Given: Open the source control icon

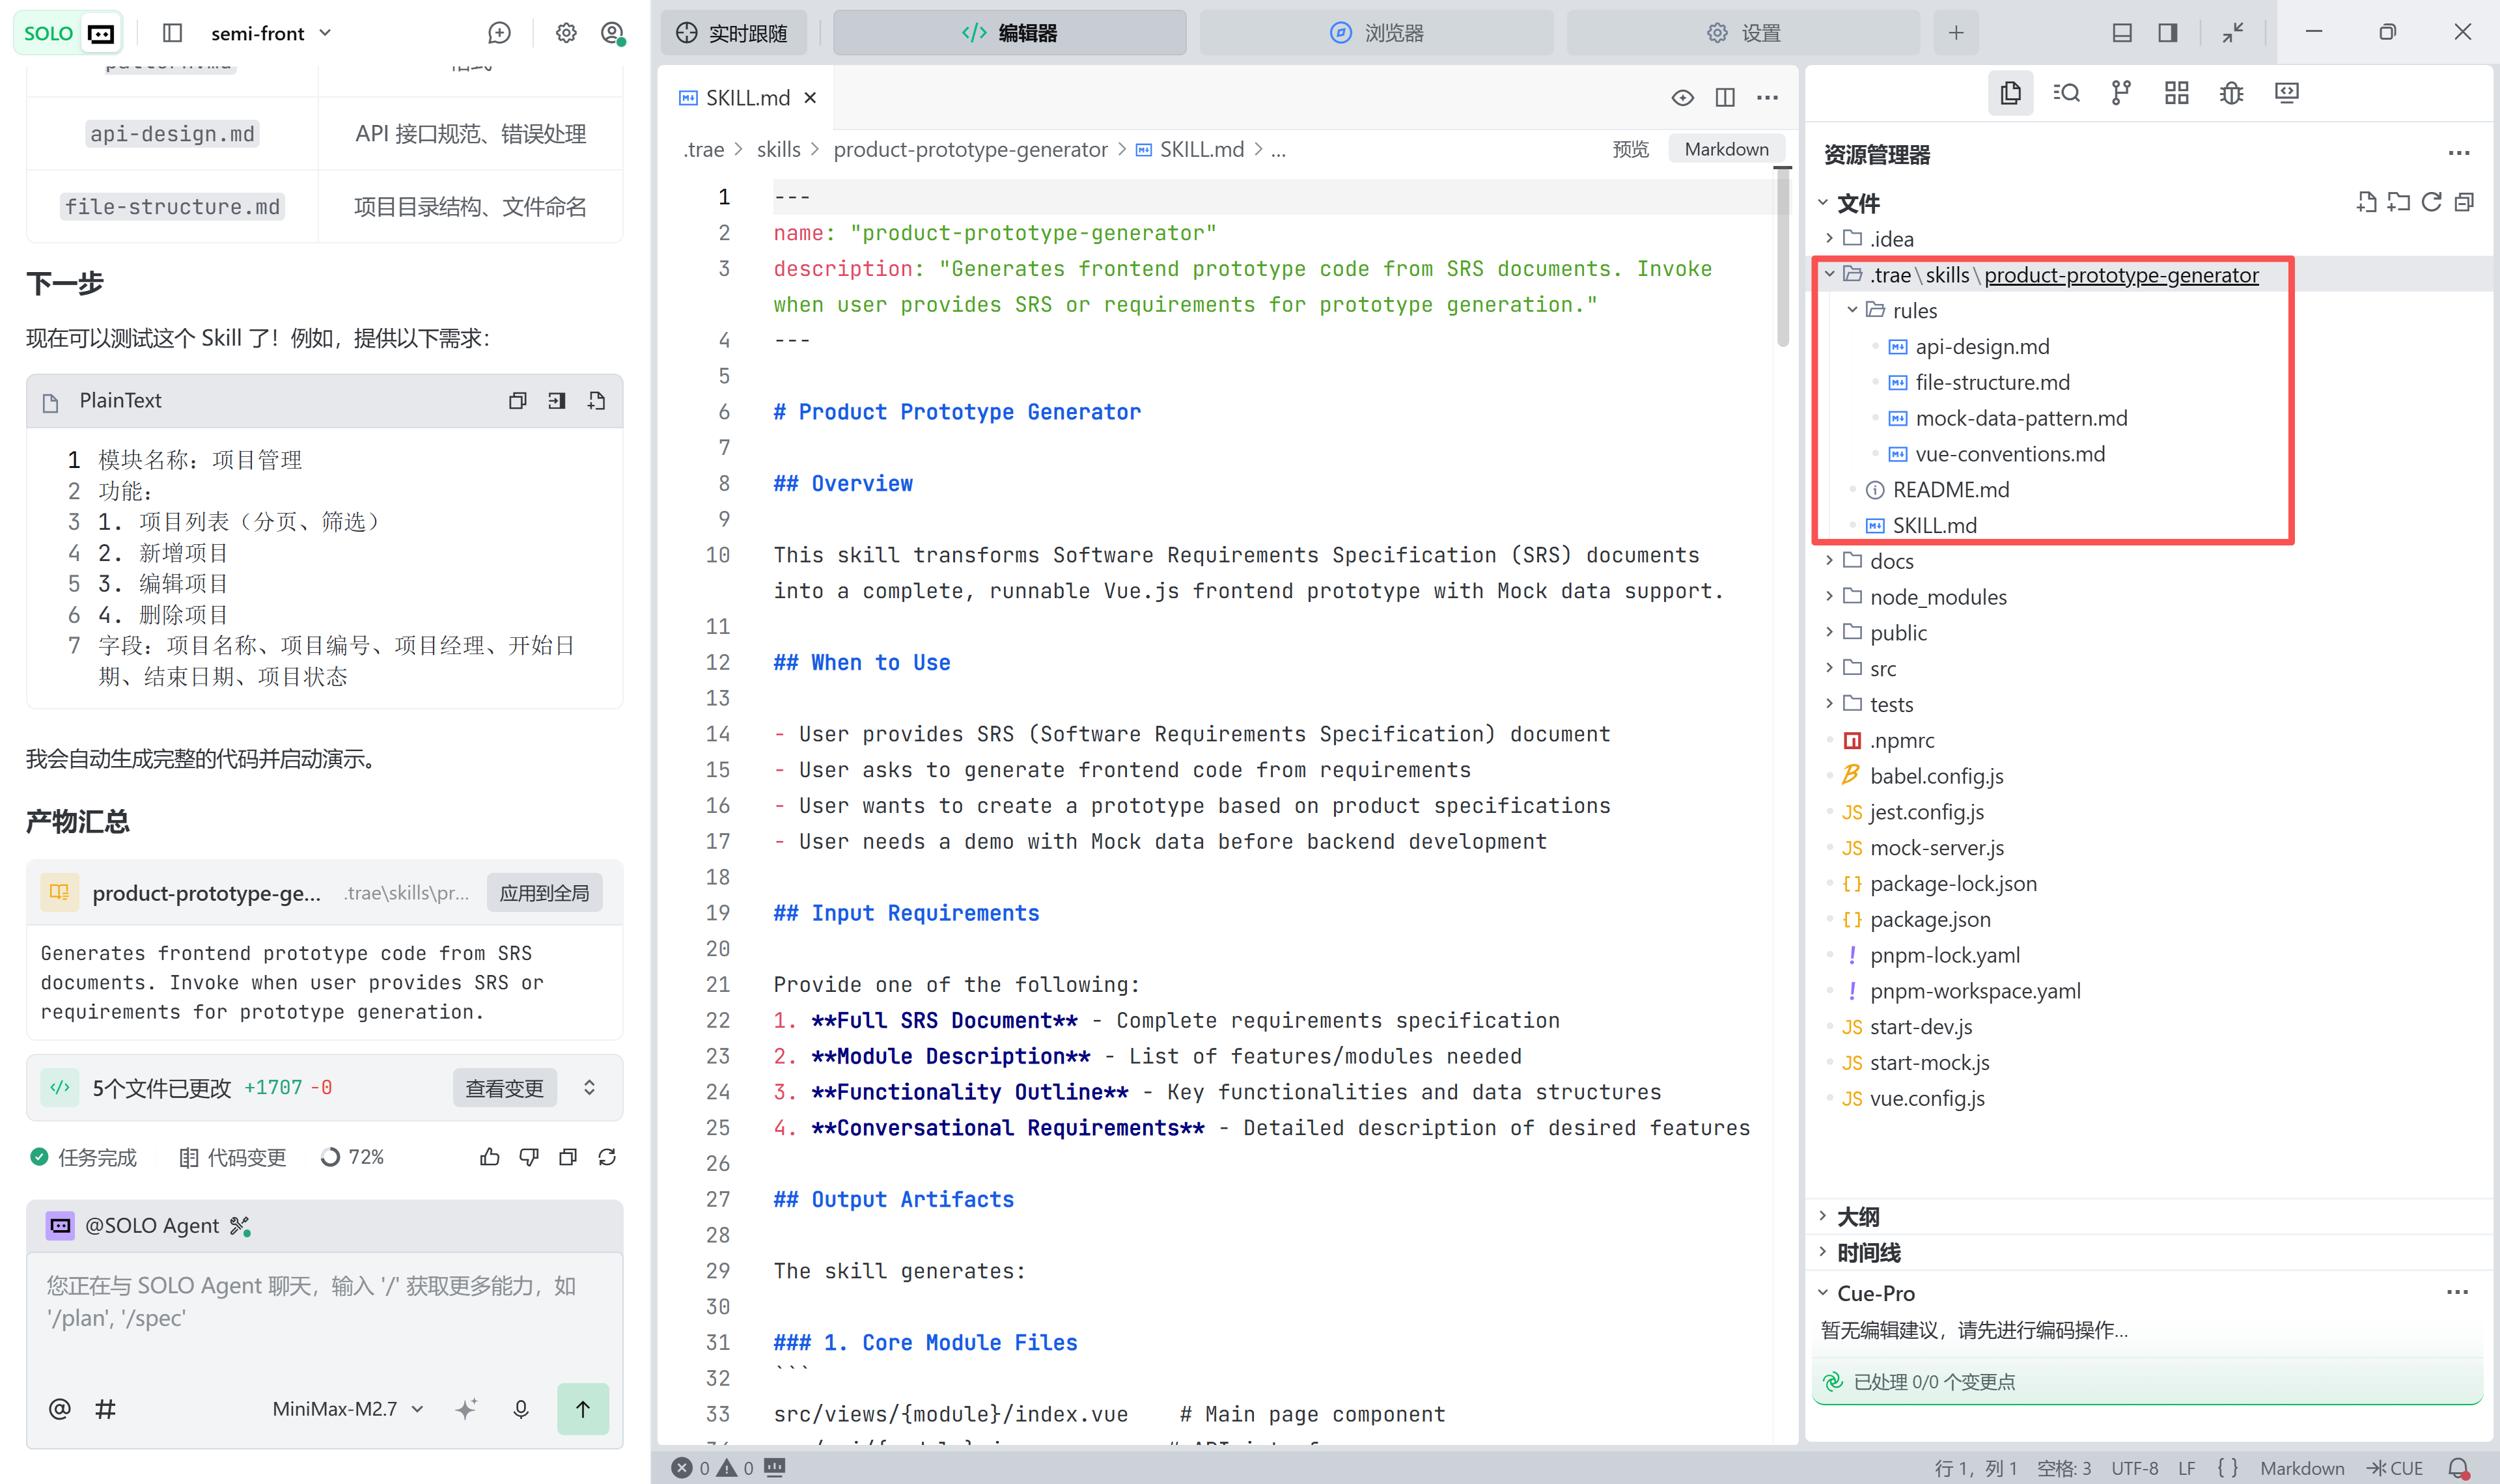Looking at the screenshot, I should pyautogui.click(x=2121, y=93).
